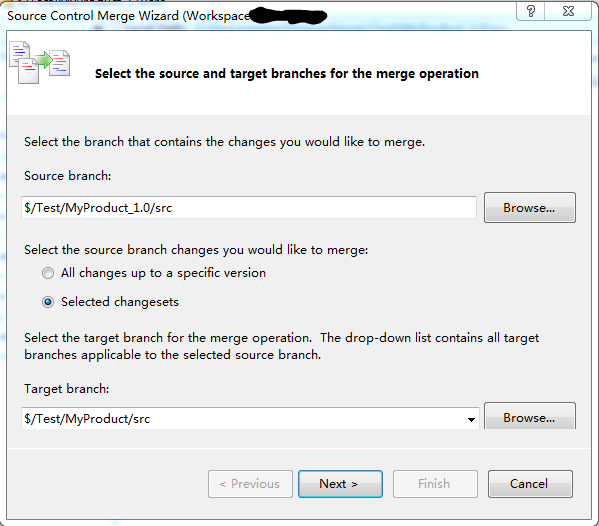Browse for the source branch
The height and width of the screenshot is (526, 599).
click(529, 207)
